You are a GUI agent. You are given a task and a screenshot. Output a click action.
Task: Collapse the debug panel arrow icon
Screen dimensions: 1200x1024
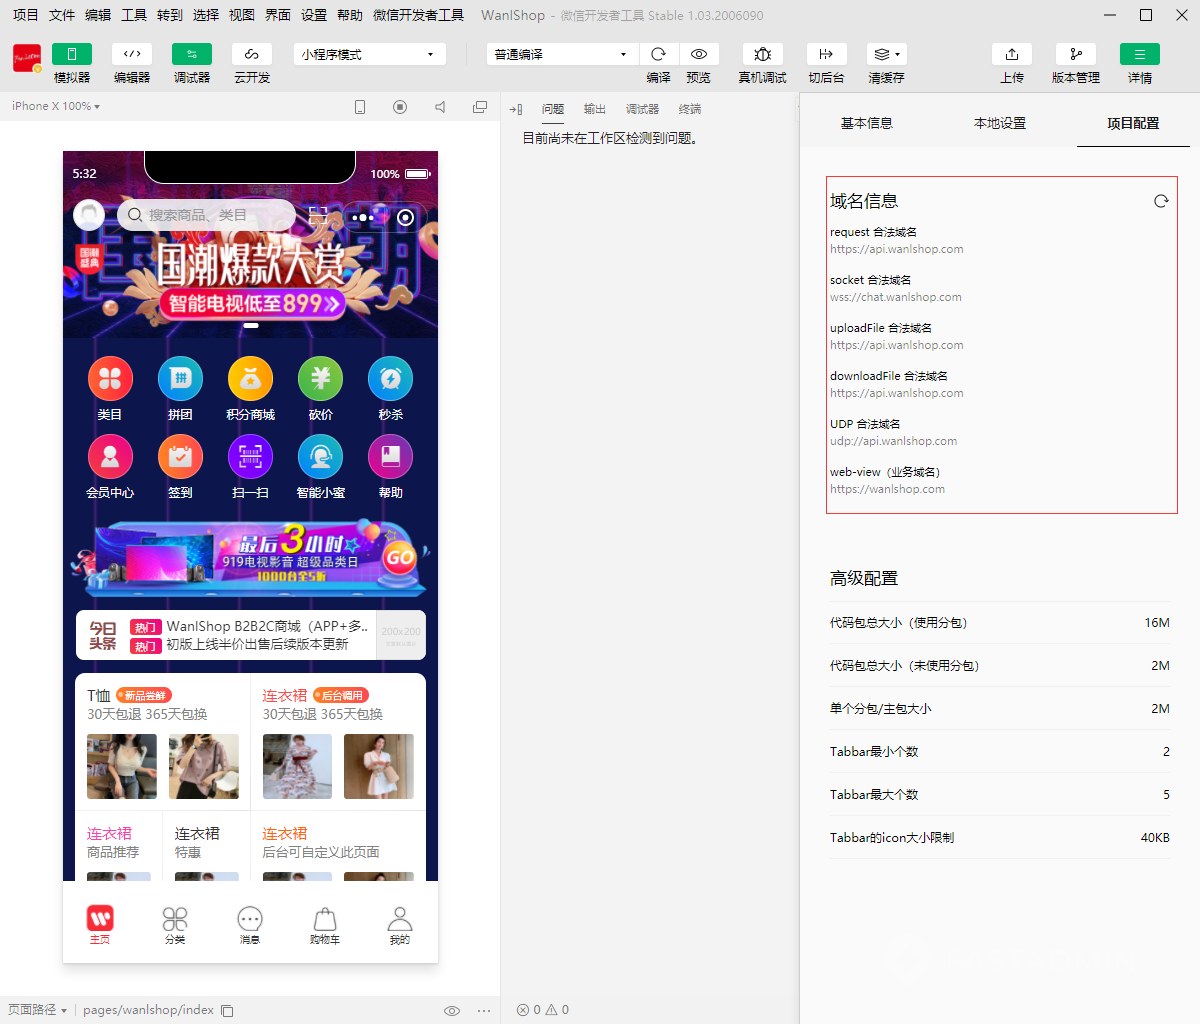pyautogui.click(x=516, y=109)
